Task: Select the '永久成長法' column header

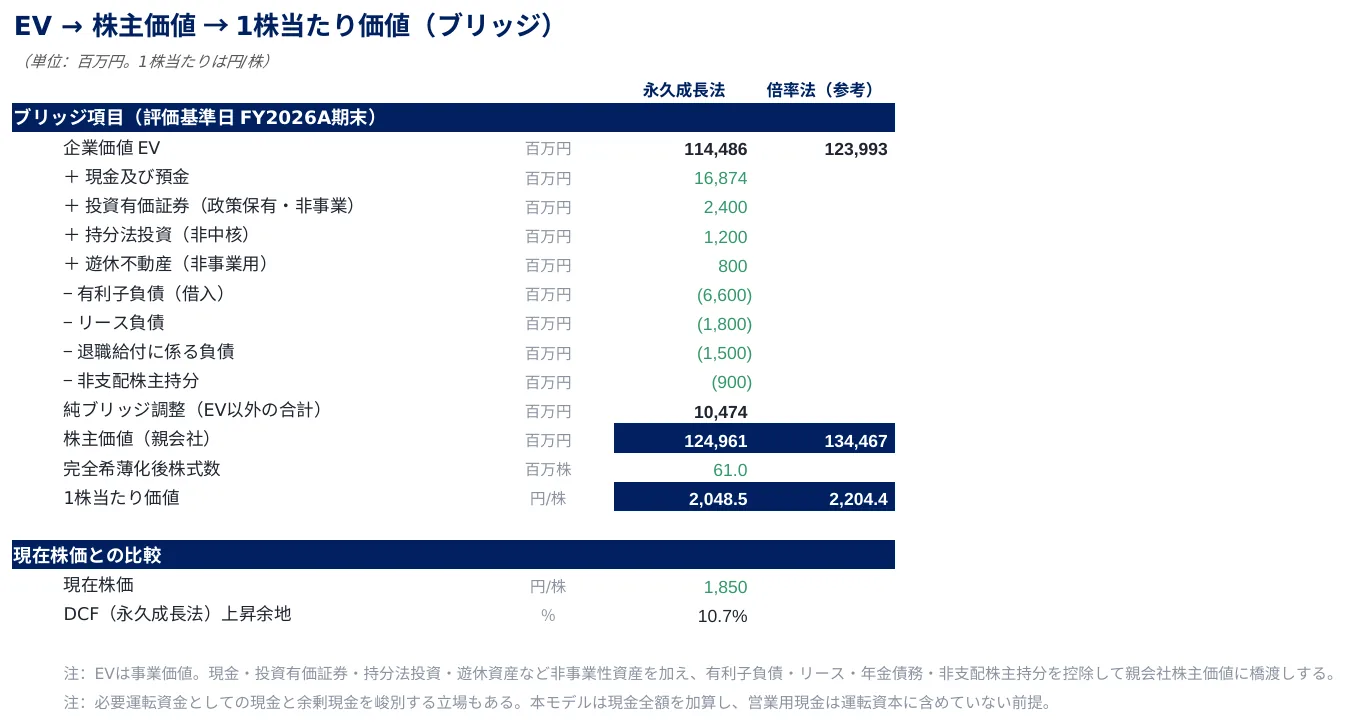Action: [684, 90]
